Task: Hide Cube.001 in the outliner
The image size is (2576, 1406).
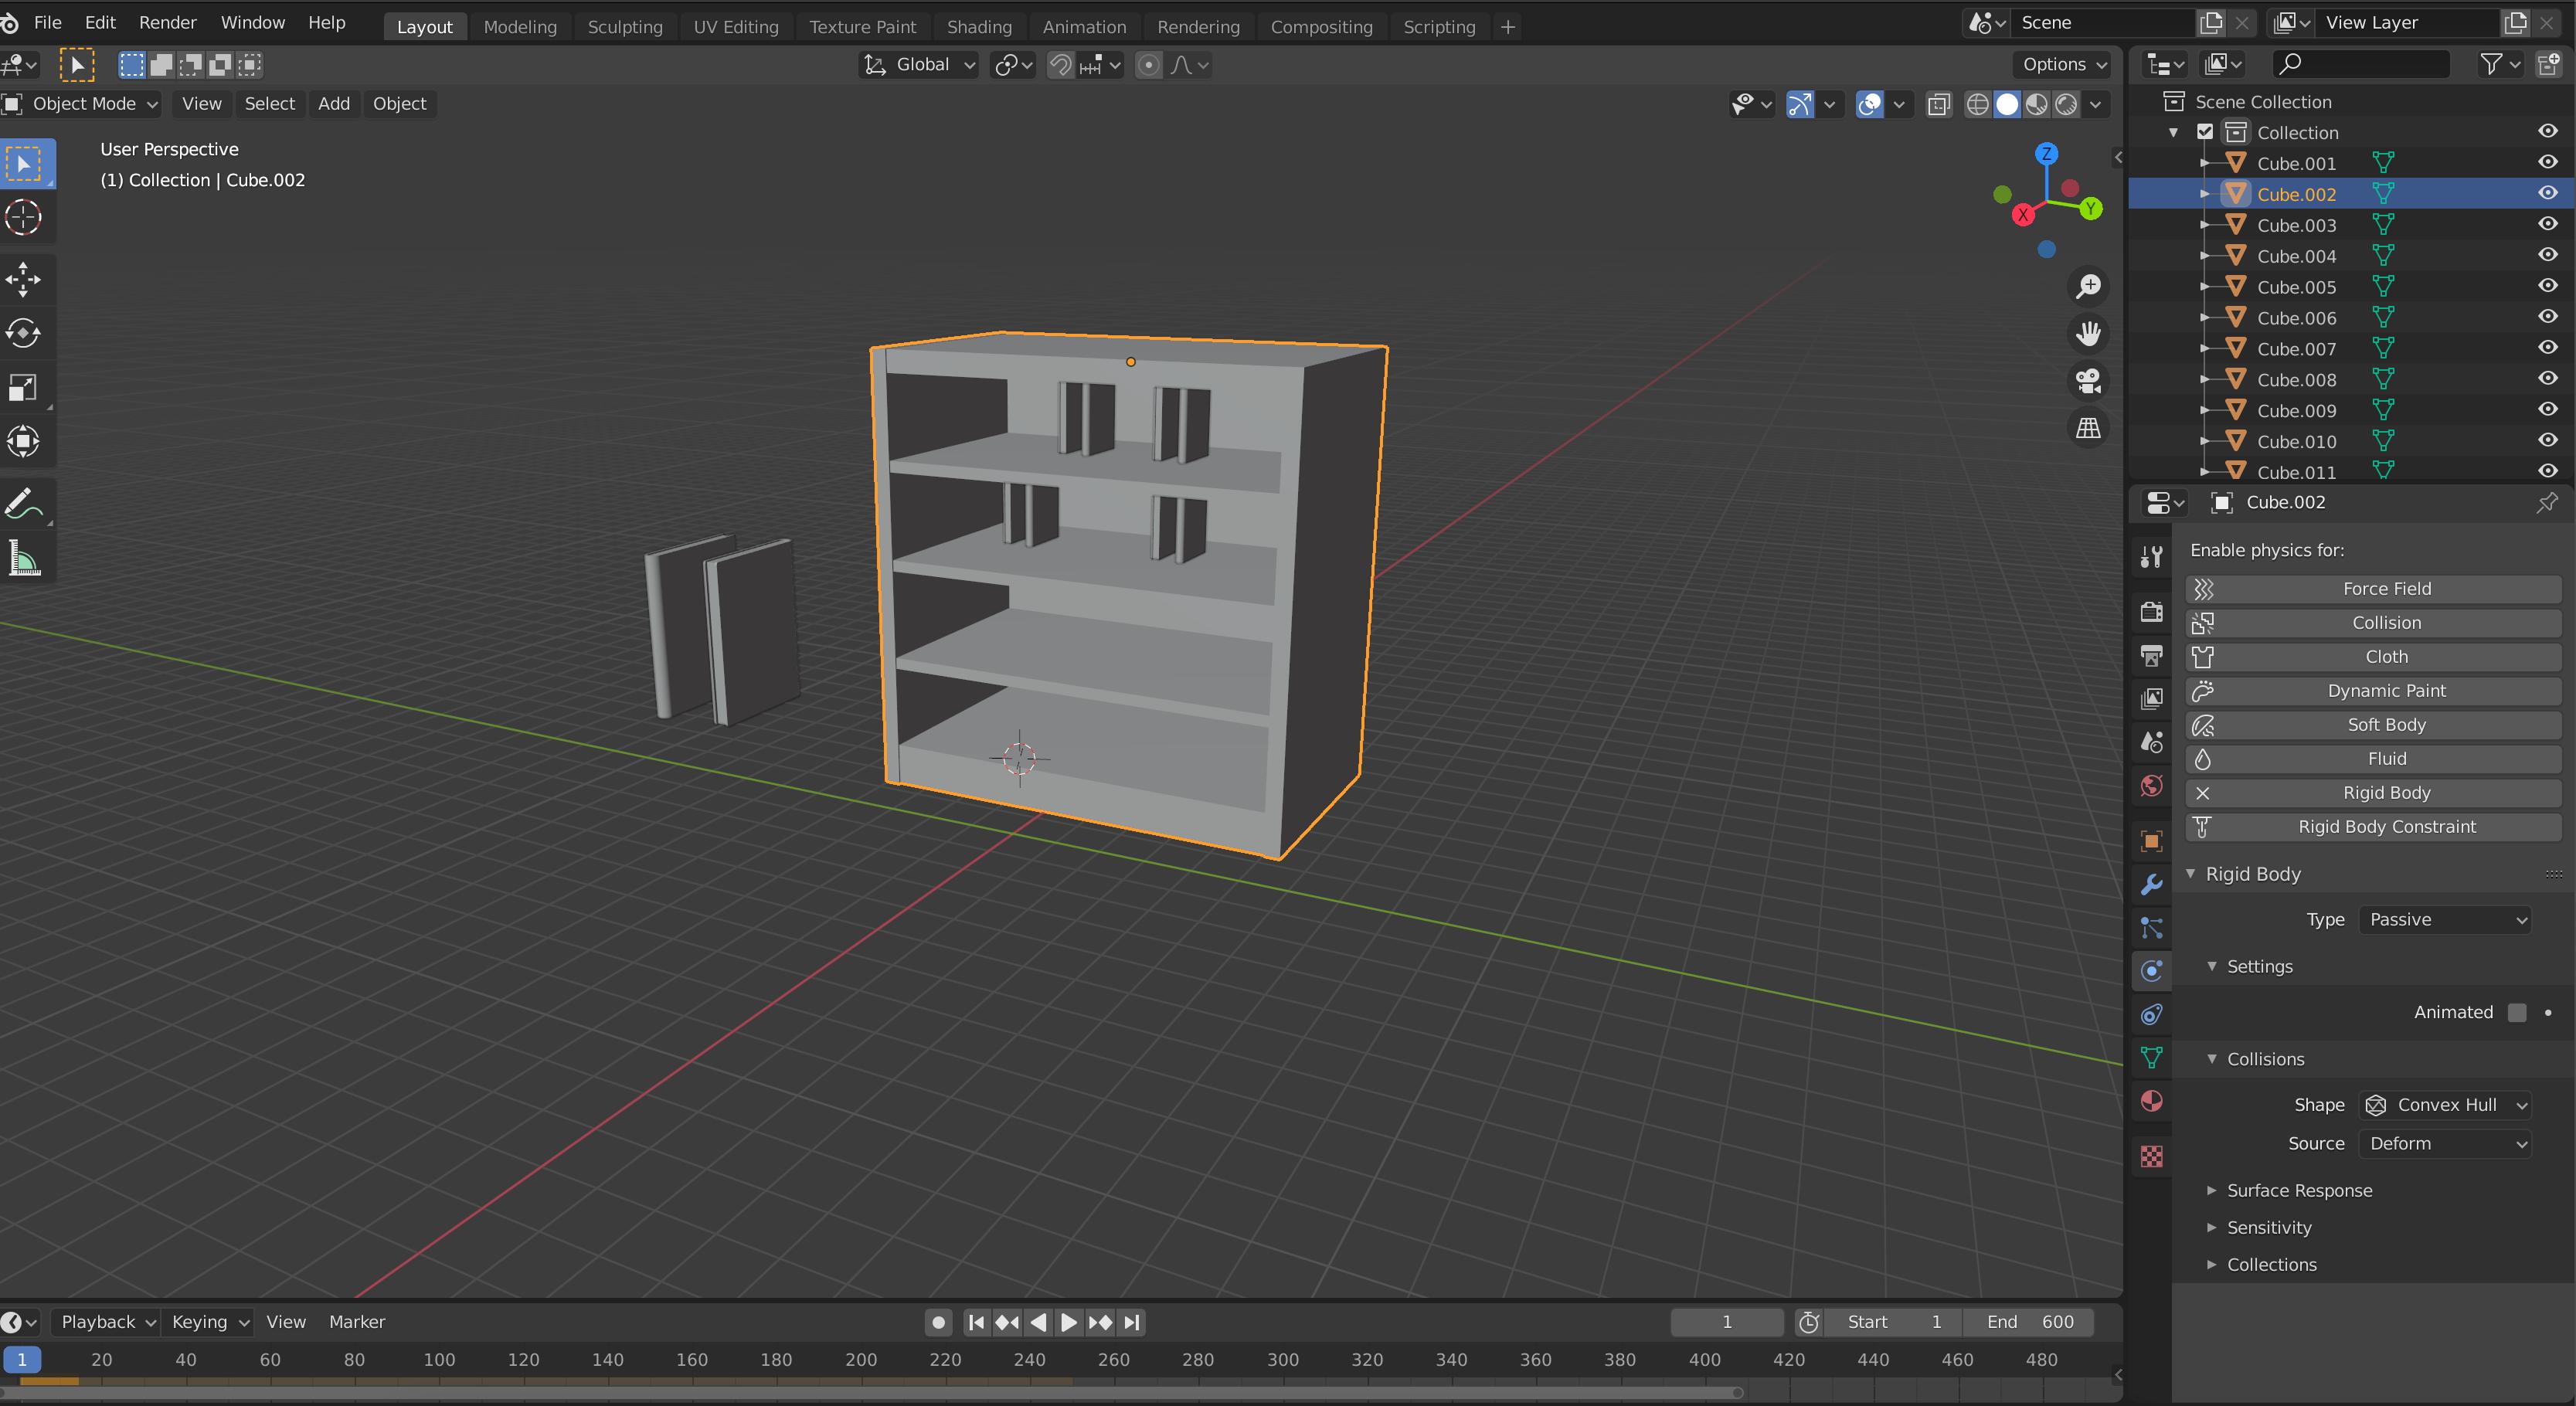Action: (x=2547, y=162)
